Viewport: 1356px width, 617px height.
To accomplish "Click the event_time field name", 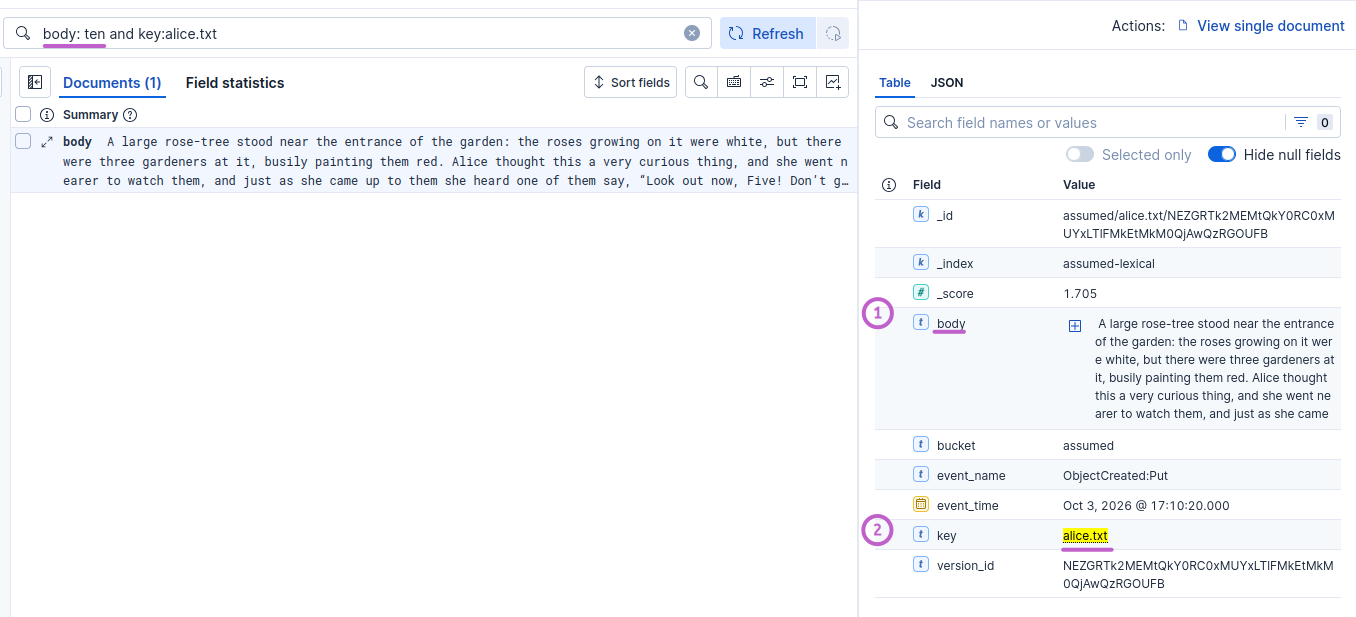I will tap(967, 505).
